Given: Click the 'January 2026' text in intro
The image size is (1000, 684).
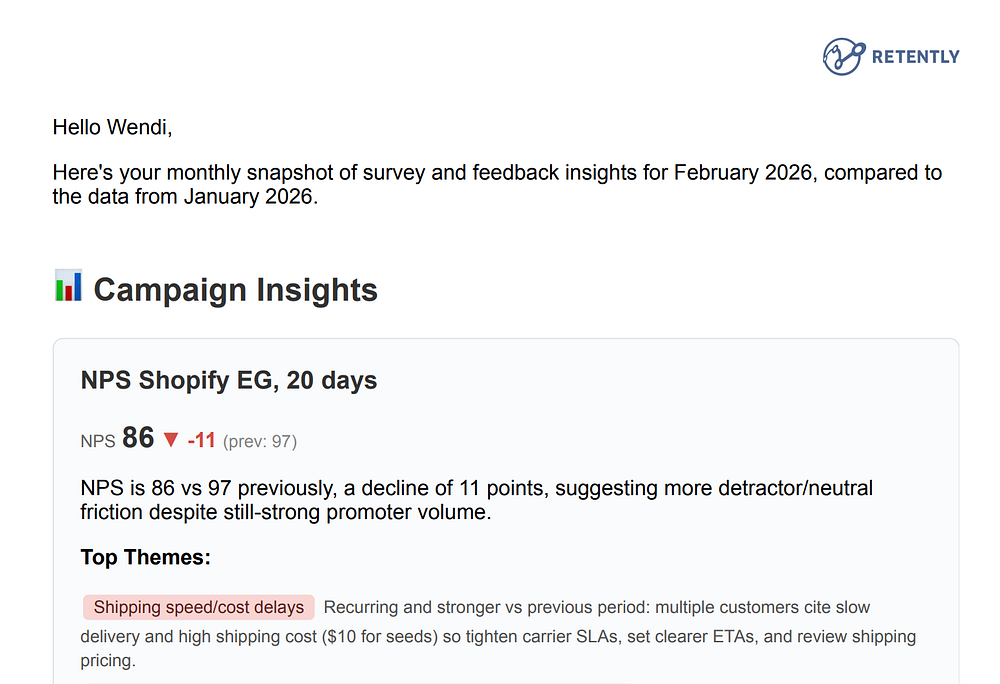Looking at the screenshot, I should click(x=249, y=197).
